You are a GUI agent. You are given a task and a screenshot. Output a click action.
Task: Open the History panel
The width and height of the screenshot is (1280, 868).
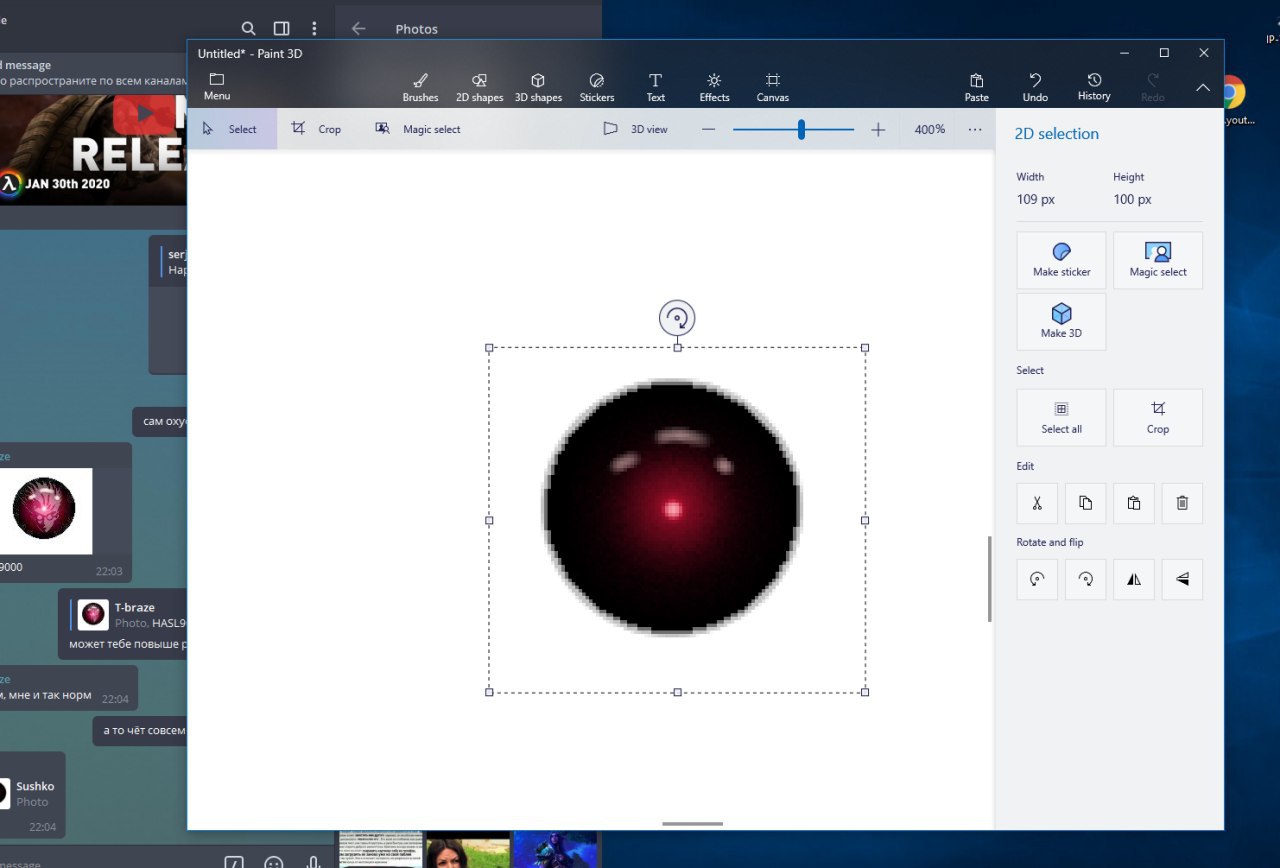click(1094, 87)
